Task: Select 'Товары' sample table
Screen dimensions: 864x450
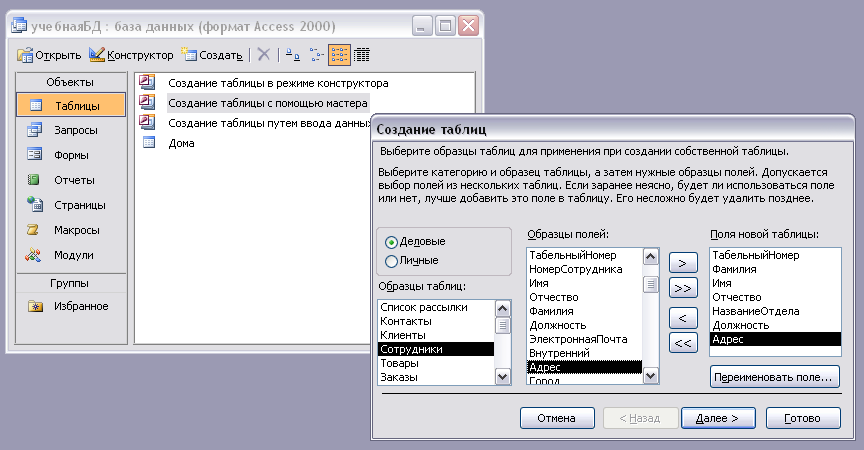Action: pyautogui.click(x=436, y=363)
